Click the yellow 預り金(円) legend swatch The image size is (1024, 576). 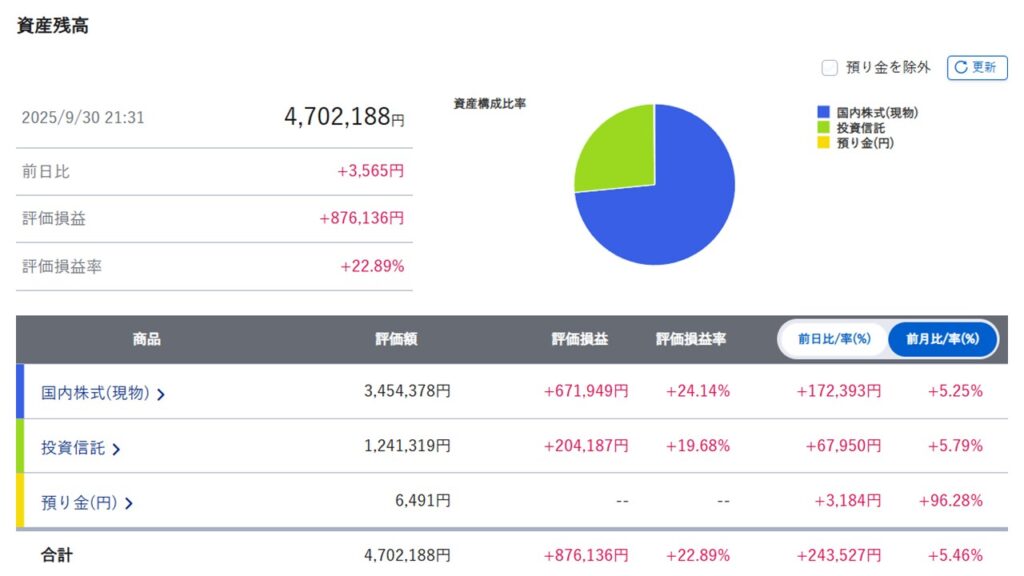823,143
